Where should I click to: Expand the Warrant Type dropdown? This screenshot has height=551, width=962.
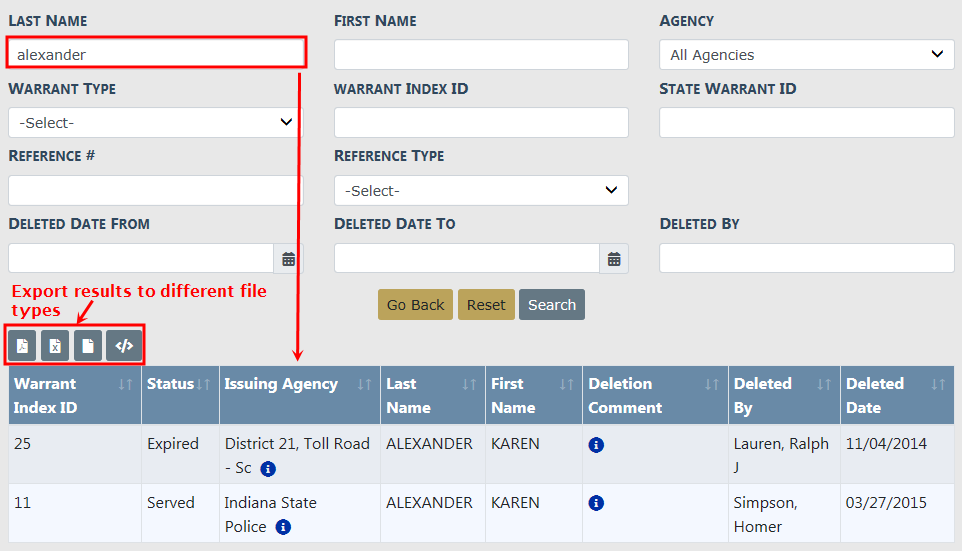tap(154, 123)
